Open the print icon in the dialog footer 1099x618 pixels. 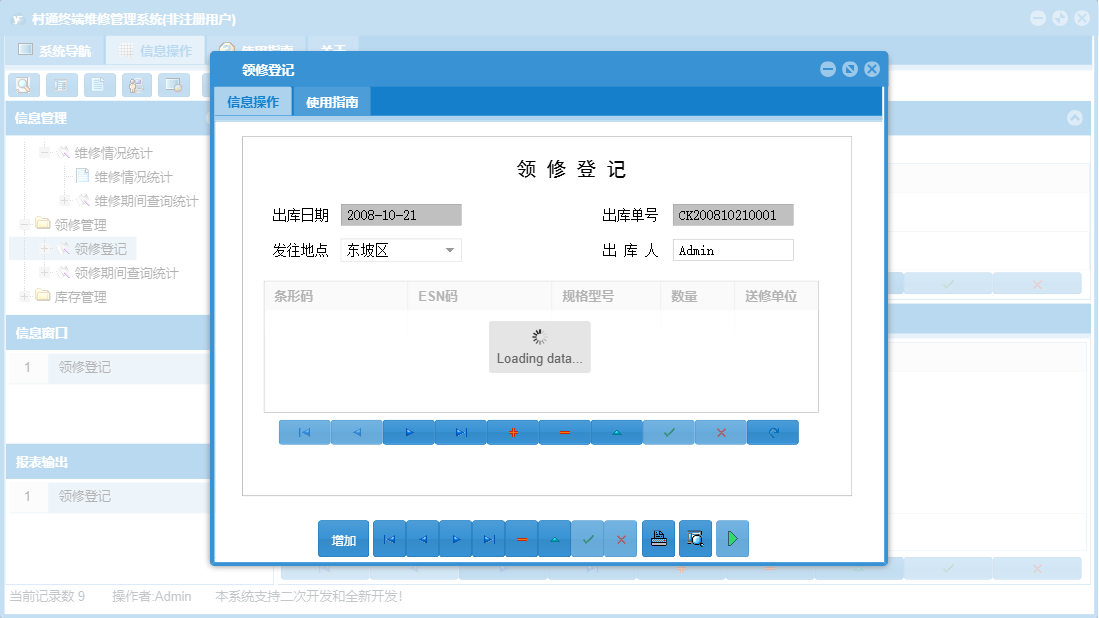point(659,538)
